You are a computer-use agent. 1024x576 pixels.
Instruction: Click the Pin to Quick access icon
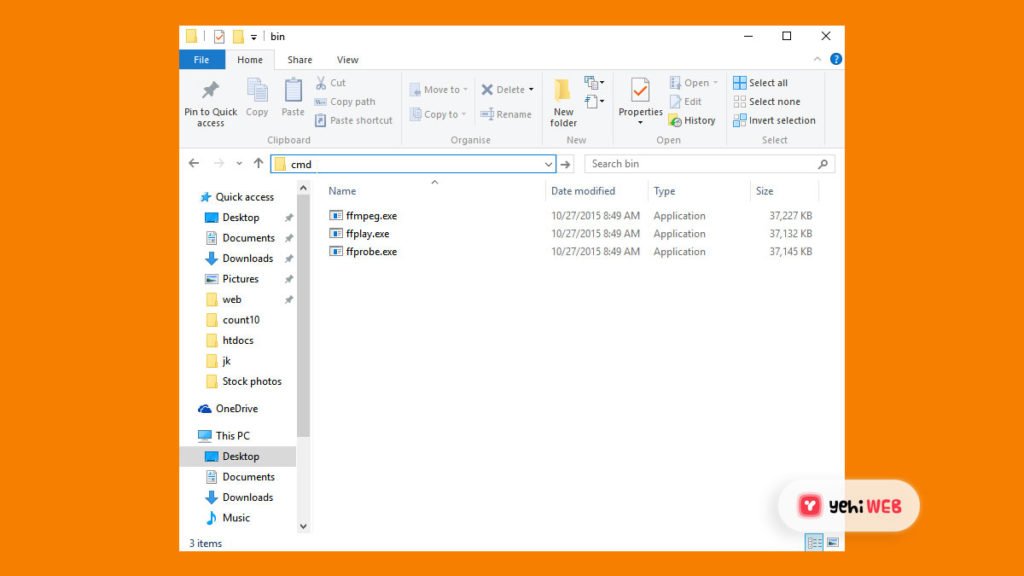tap(210, 92)
